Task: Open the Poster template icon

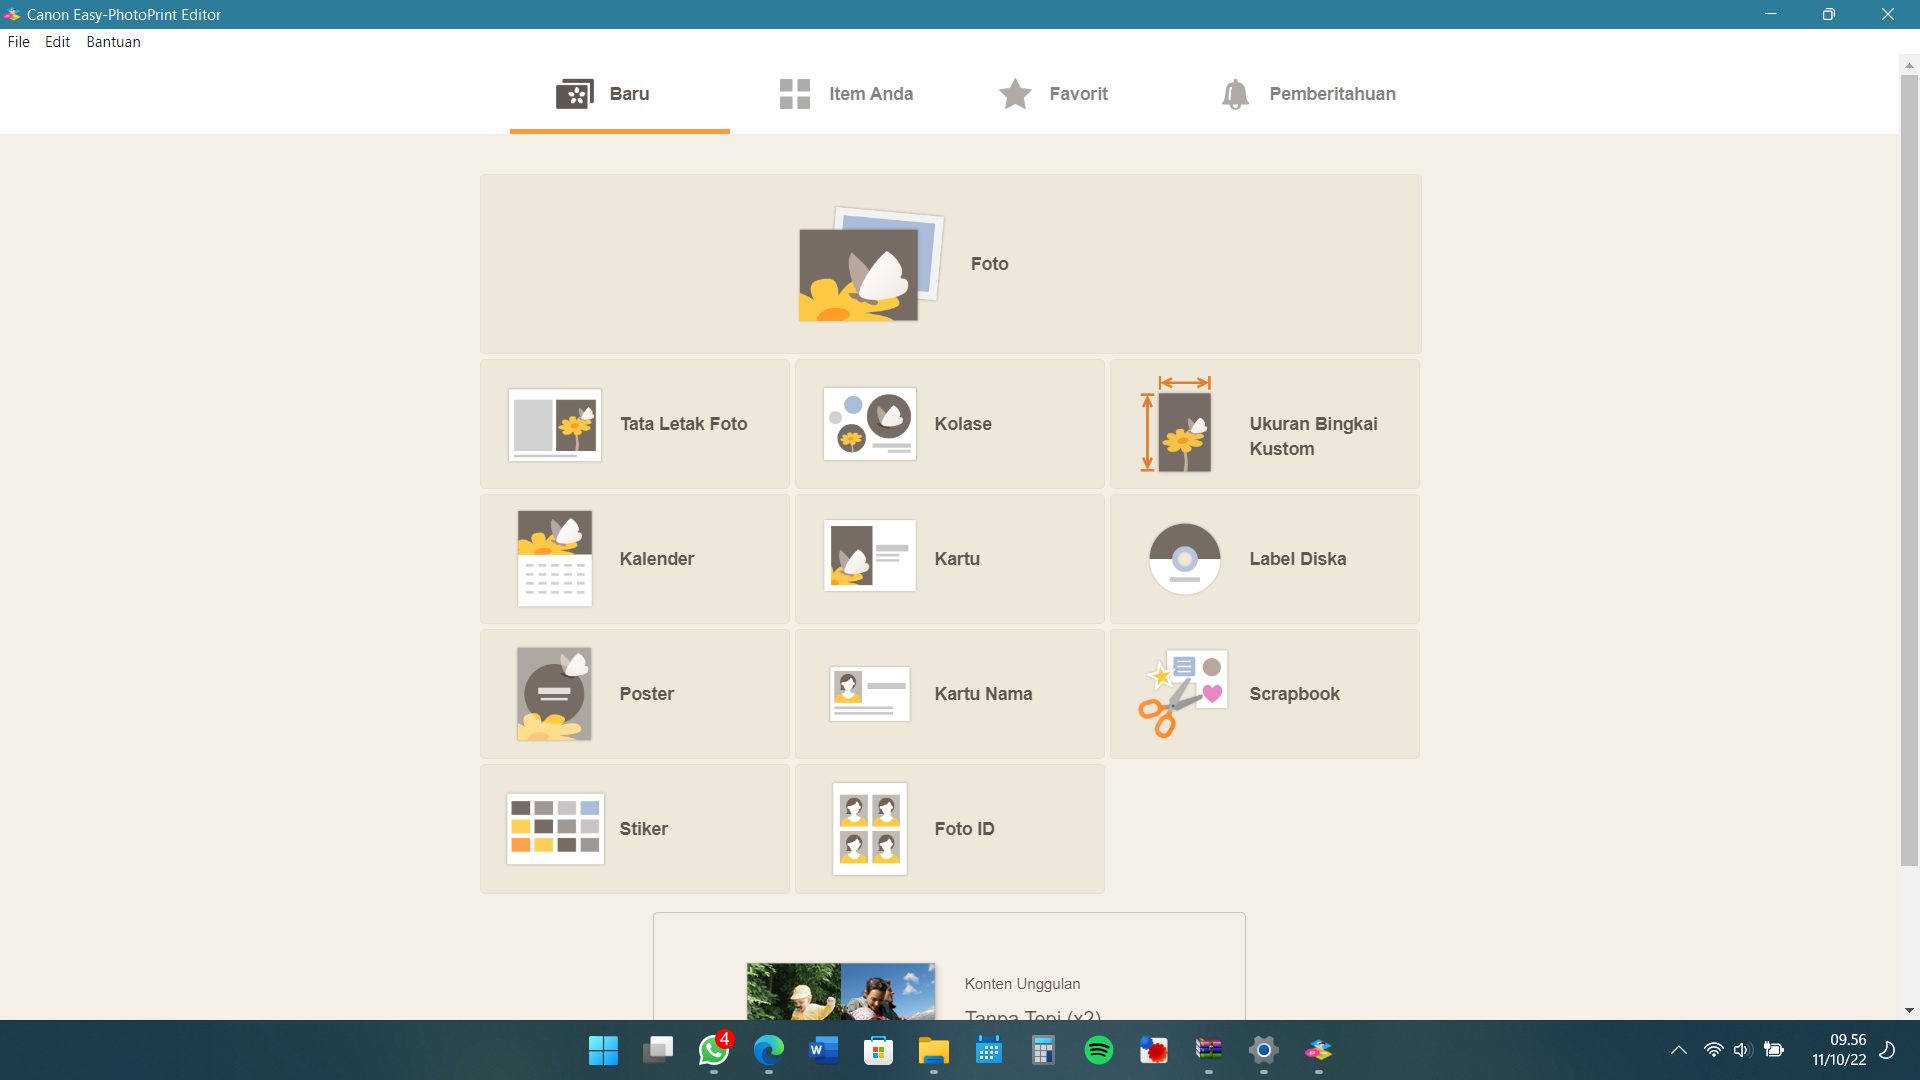Action: pos(554,694)
